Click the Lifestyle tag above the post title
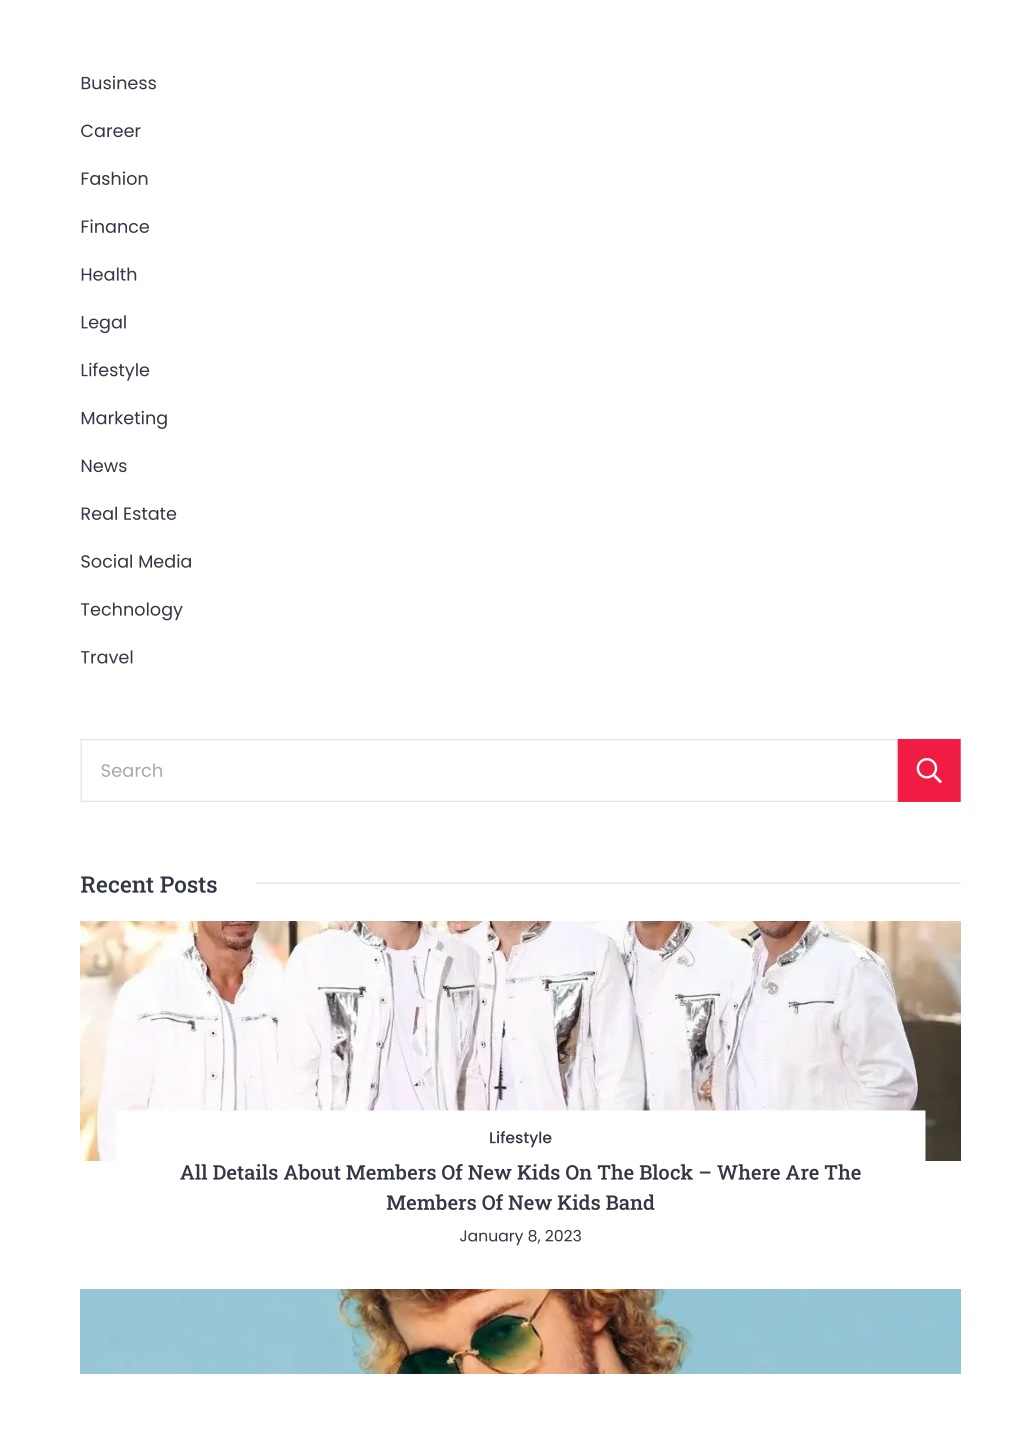Viewport: 1024px width, 1449px height. (520, 1138)
